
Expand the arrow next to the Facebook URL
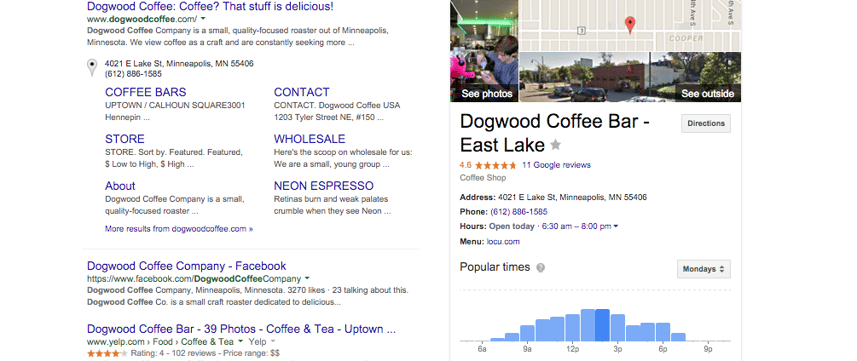coord(307,278)
